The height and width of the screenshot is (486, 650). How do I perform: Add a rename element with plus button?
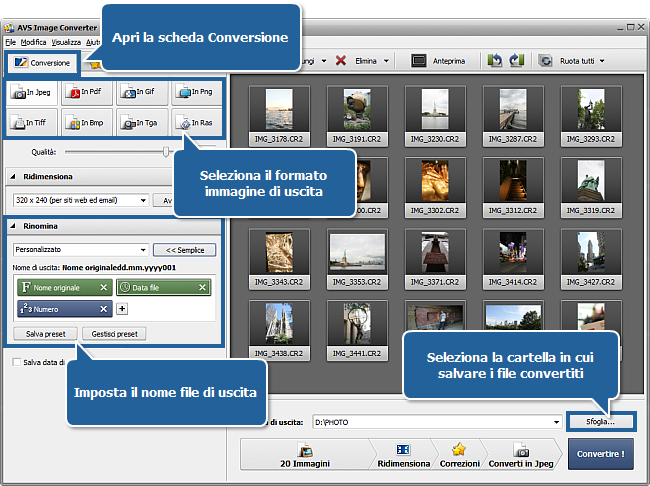pos(122,309)
